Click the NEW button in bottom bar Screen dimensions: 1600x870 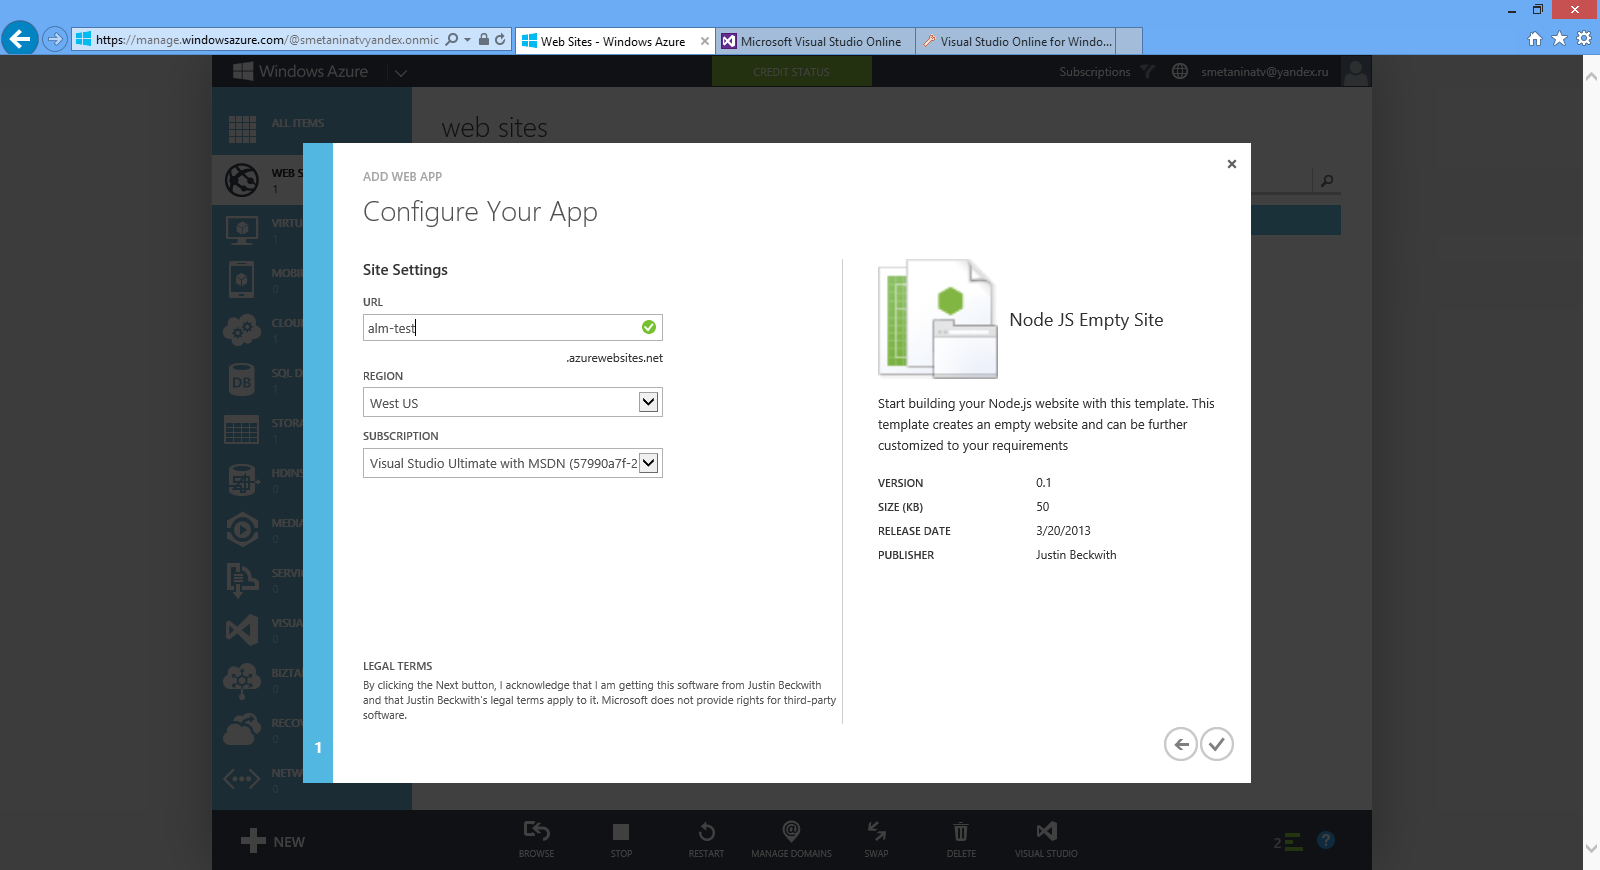tap(273, 841)
